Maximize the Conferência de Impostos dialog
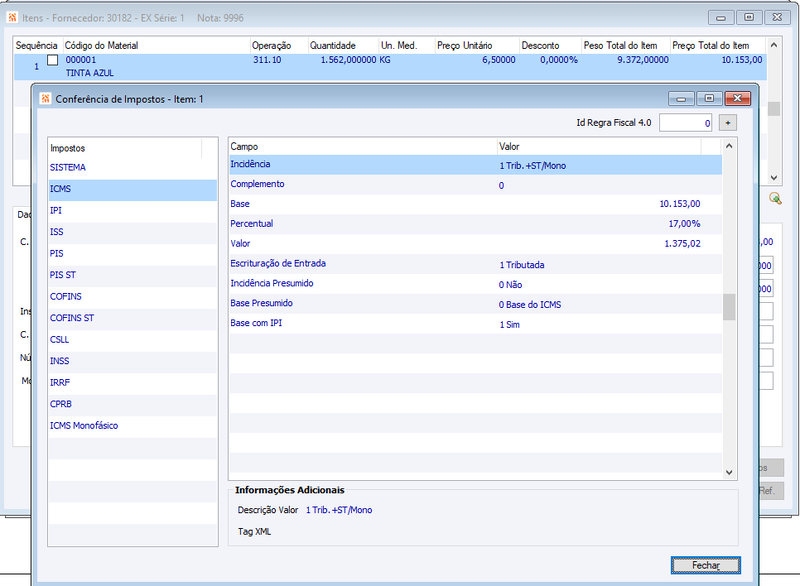800x586 pixels. point(709,98)
